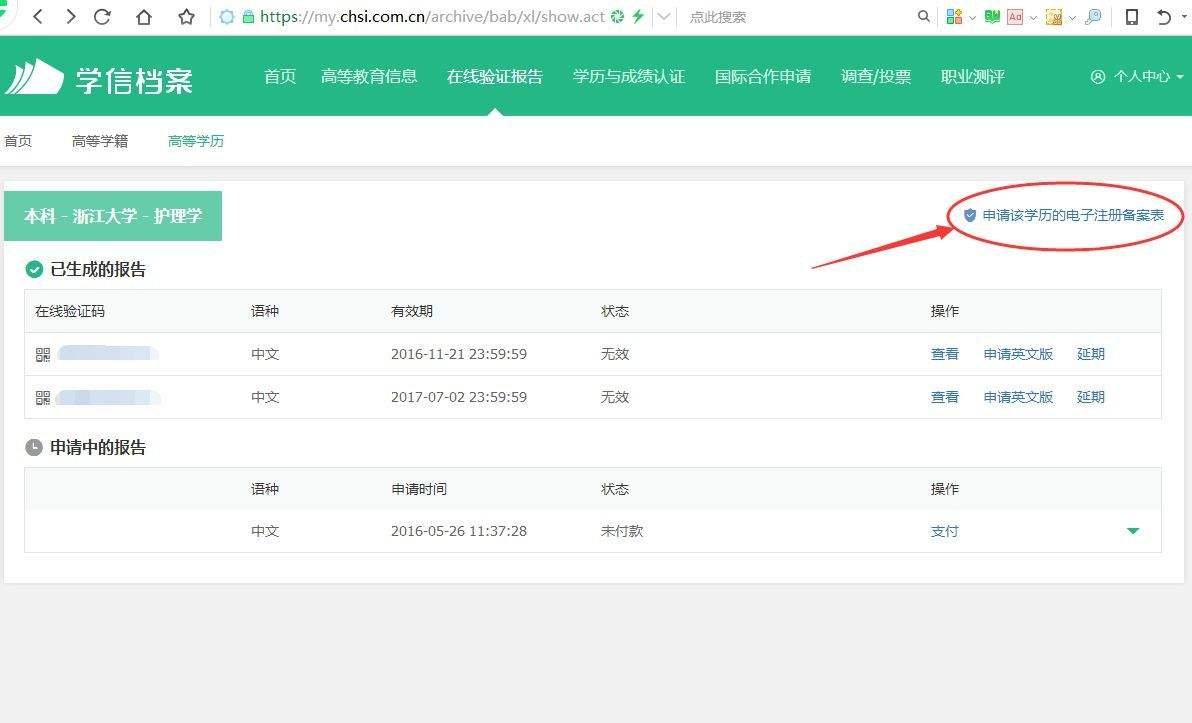Screen dimensions: 1192x723
Task: Click the QR code icon beside the first verification code
Action: (42, 353)
